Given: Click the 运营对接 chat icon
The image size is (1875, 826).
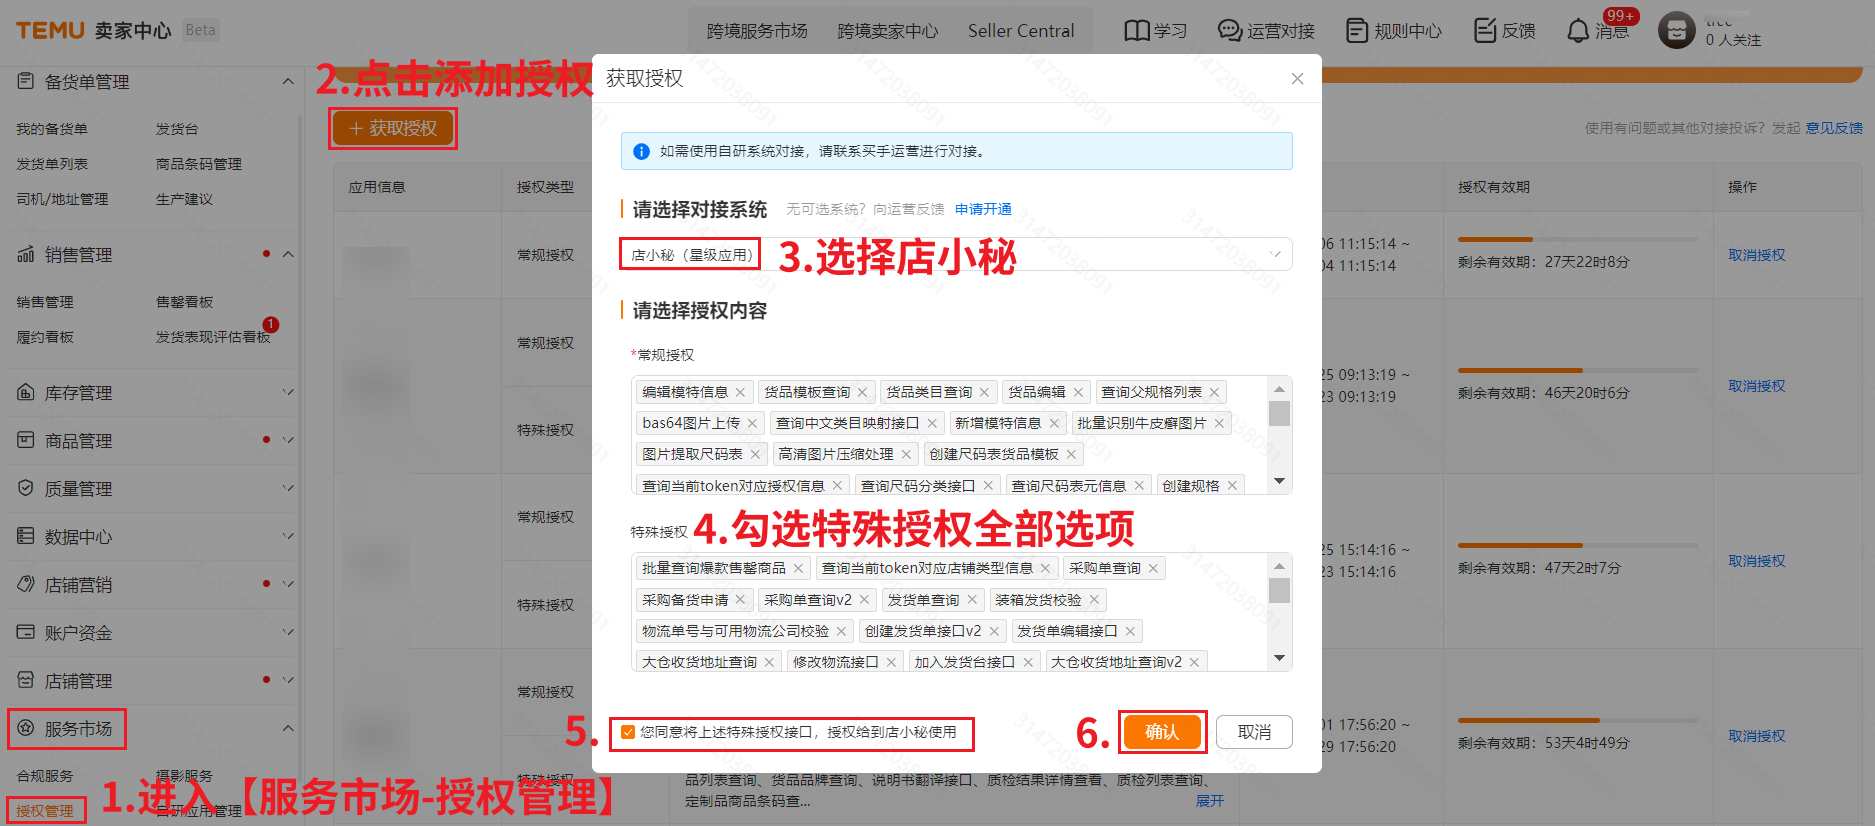Looking at the screenshot, I should [1229, 31].
